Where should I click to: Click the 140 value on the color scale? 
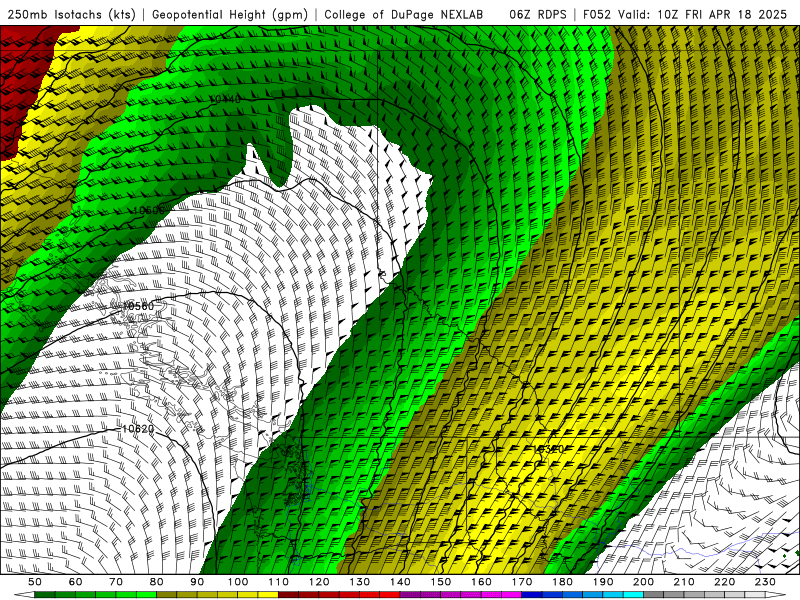coord(400,582)
